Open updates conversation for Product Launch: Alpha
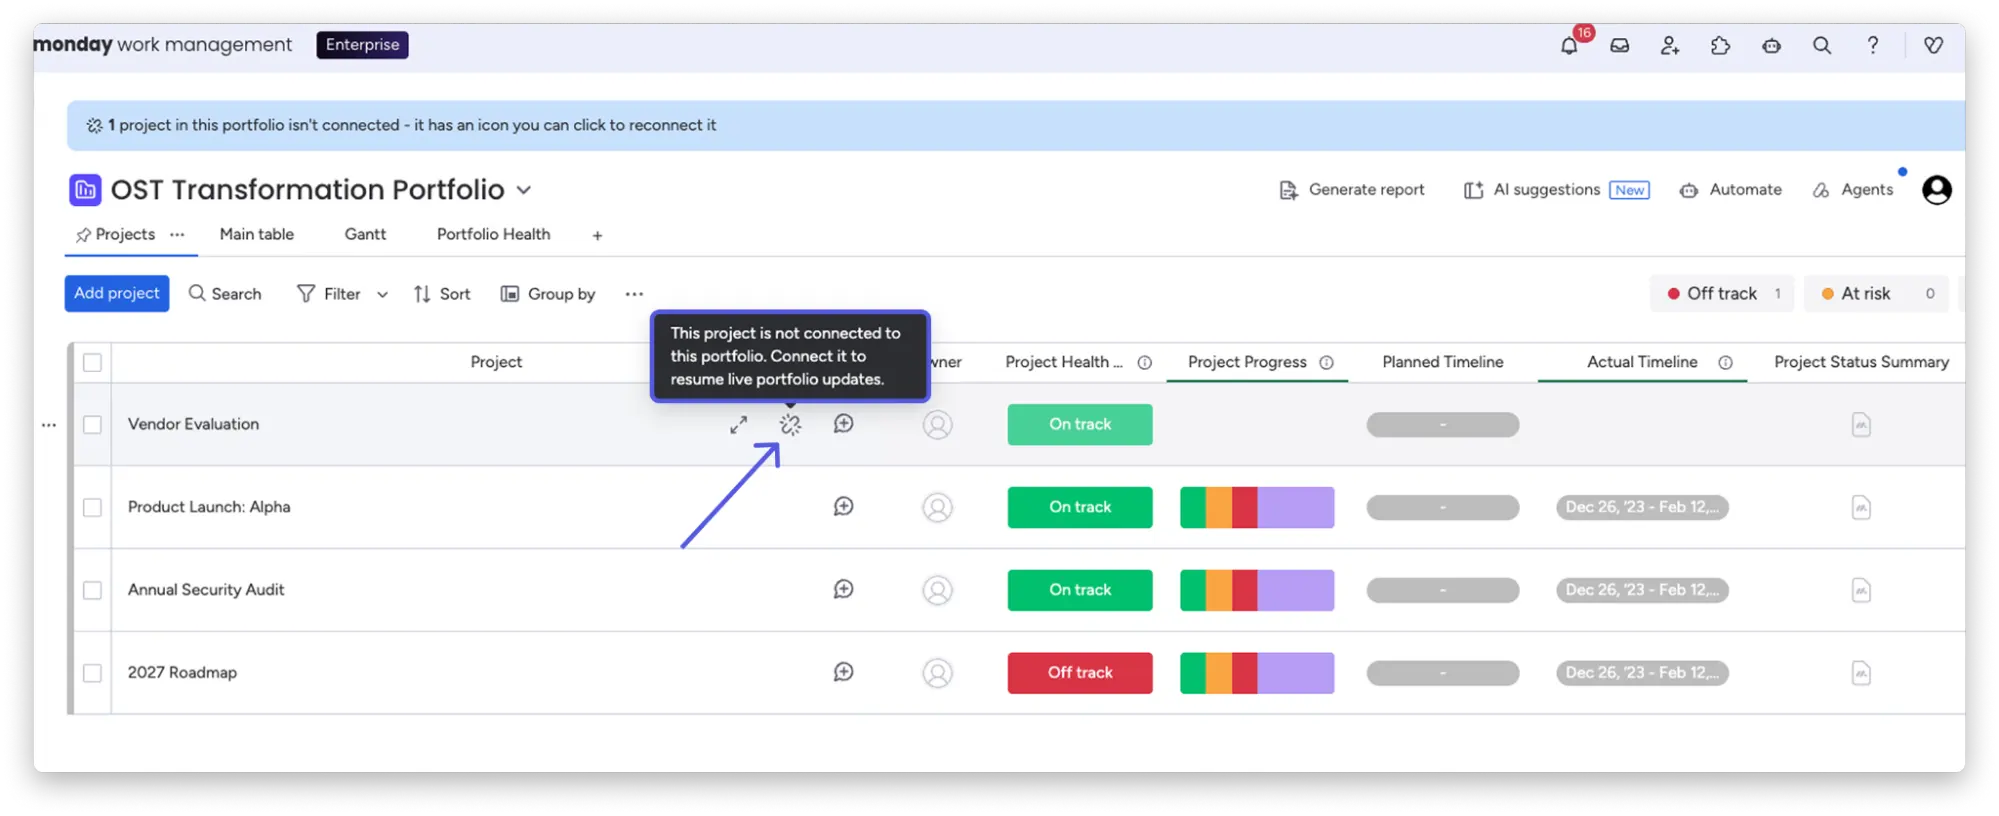The image size is (1999, 816). click(x=844, y=507)
